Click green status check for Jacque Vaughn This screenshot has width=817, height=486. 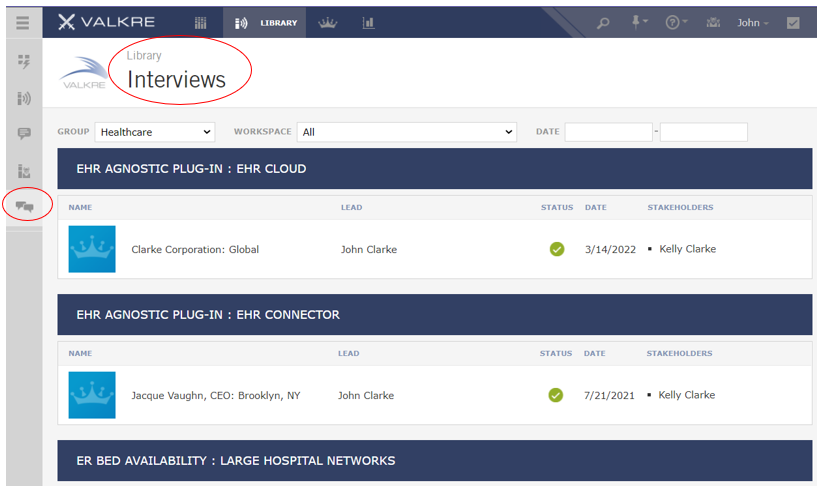(555, 395)
